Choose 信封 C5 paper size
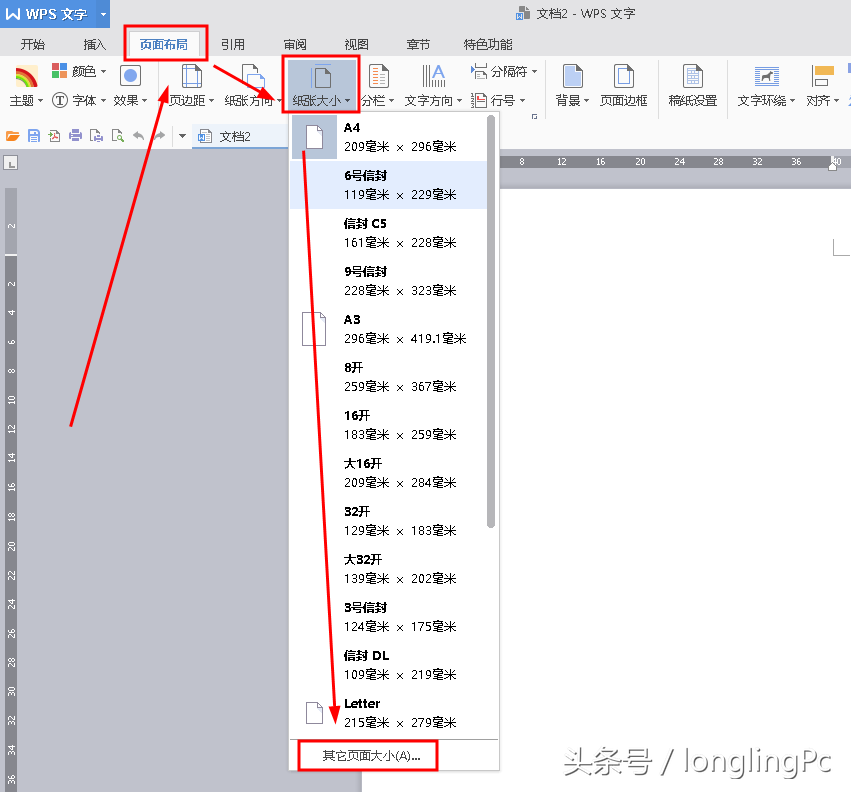Screen dimensions: 851x792 389,233
